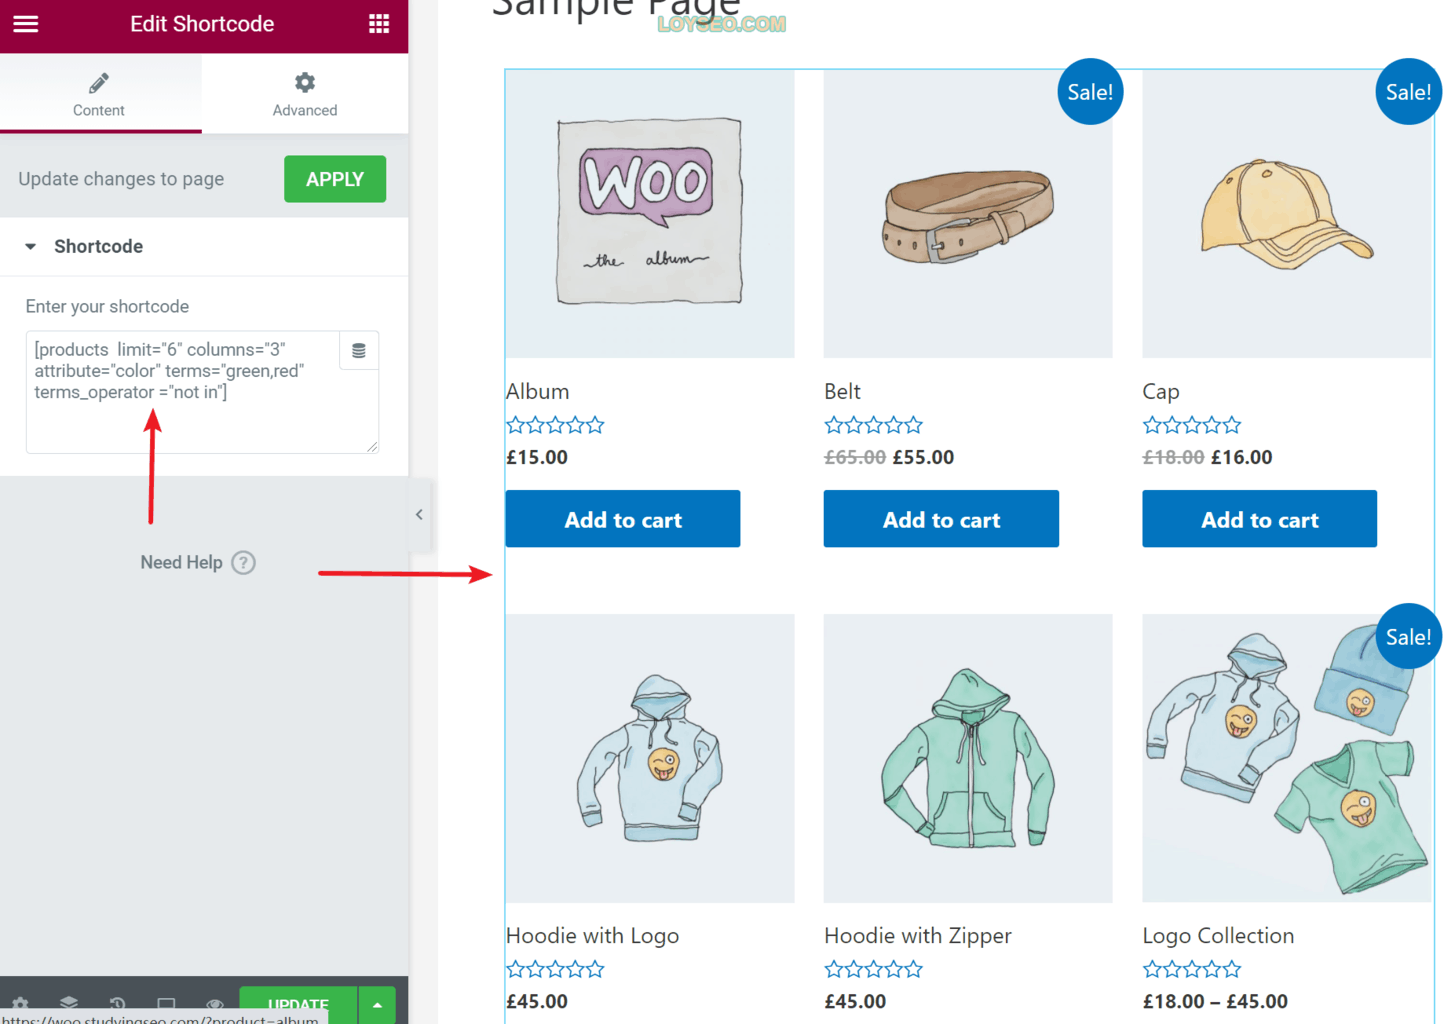This screenshot has height=1024, width=1444.
Task: Click the Need Help question mark icon
Action: click(x=243, y=563)
